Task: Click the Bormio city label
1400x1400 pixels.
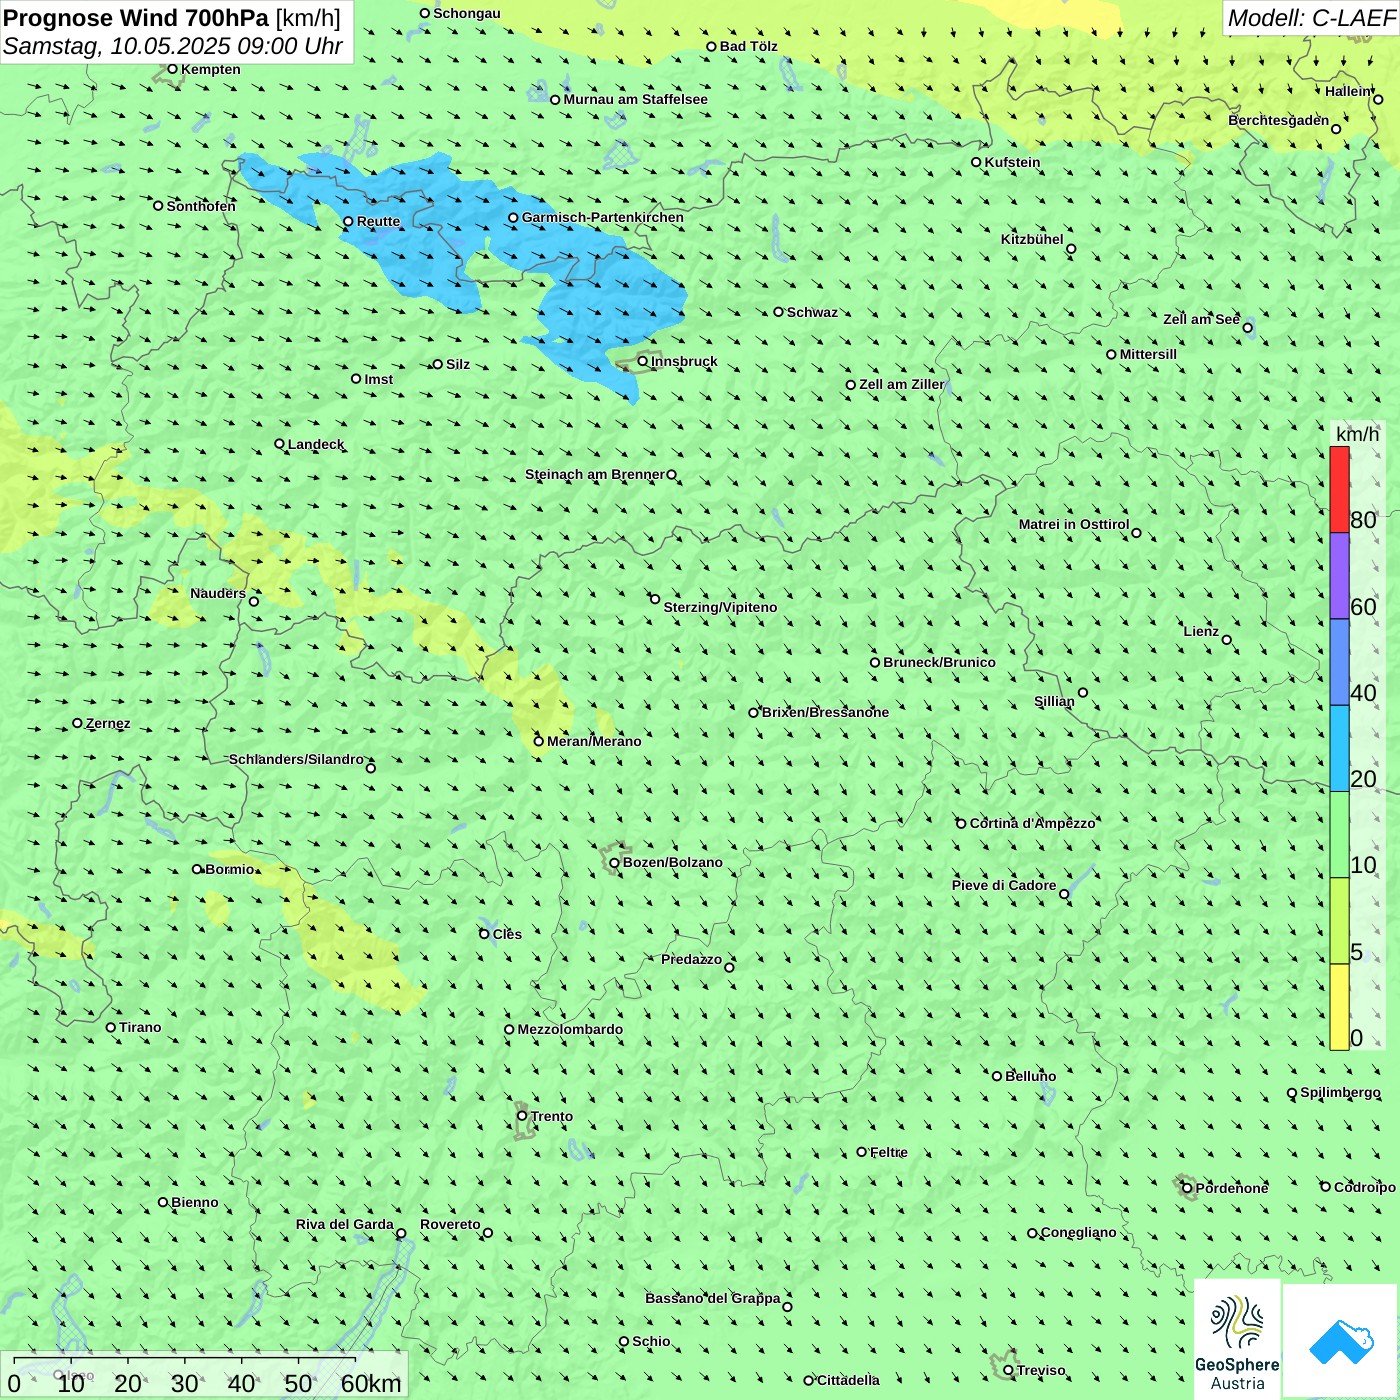Action: point(230,869)
